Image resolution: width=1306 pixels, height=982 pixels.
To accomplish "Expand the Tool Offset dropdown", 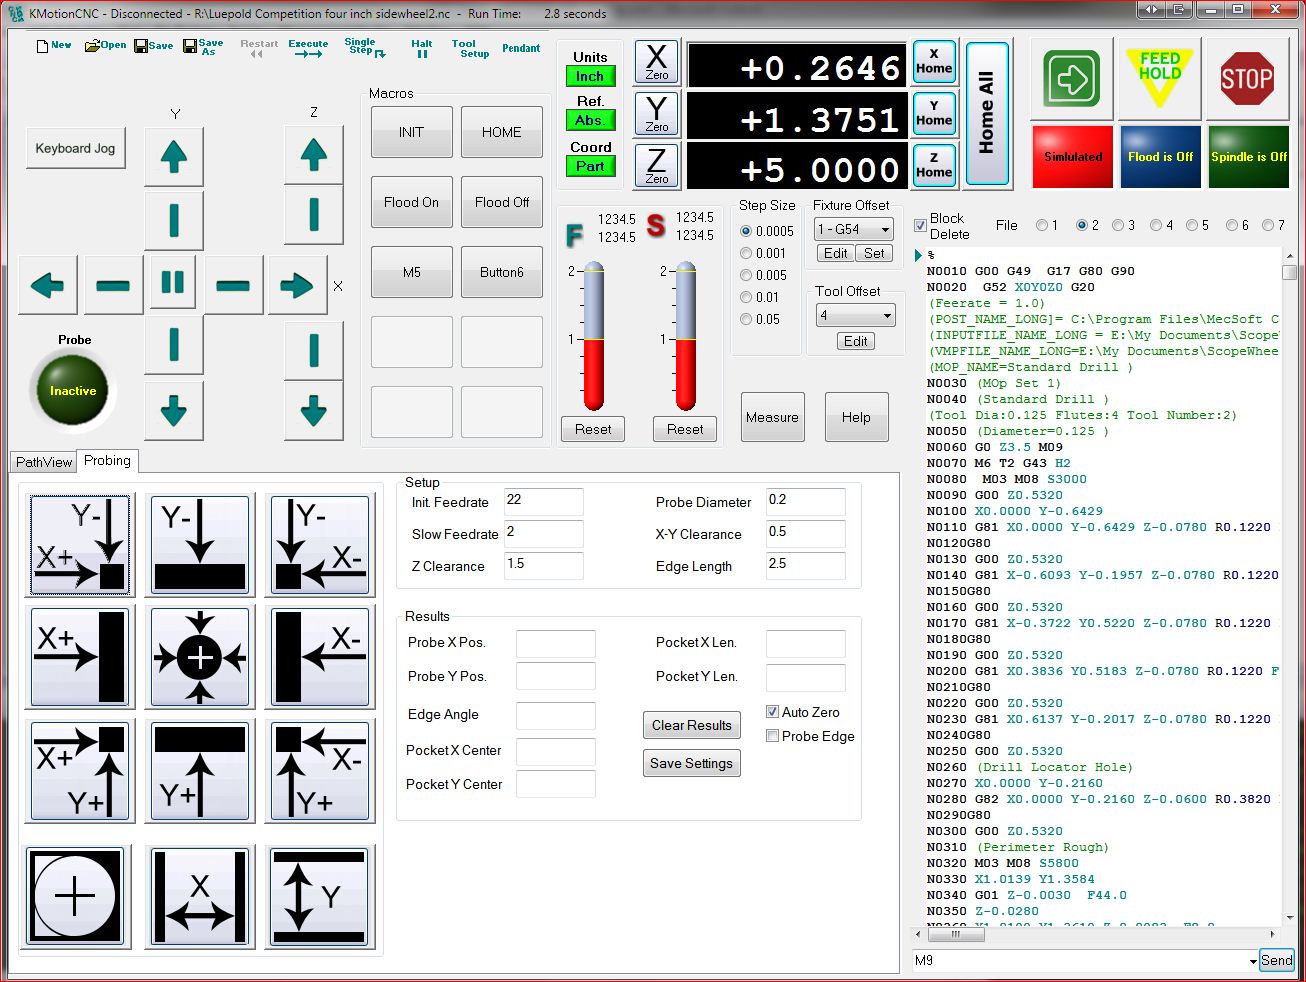I will pyautogui.click(x=886, y=316).
